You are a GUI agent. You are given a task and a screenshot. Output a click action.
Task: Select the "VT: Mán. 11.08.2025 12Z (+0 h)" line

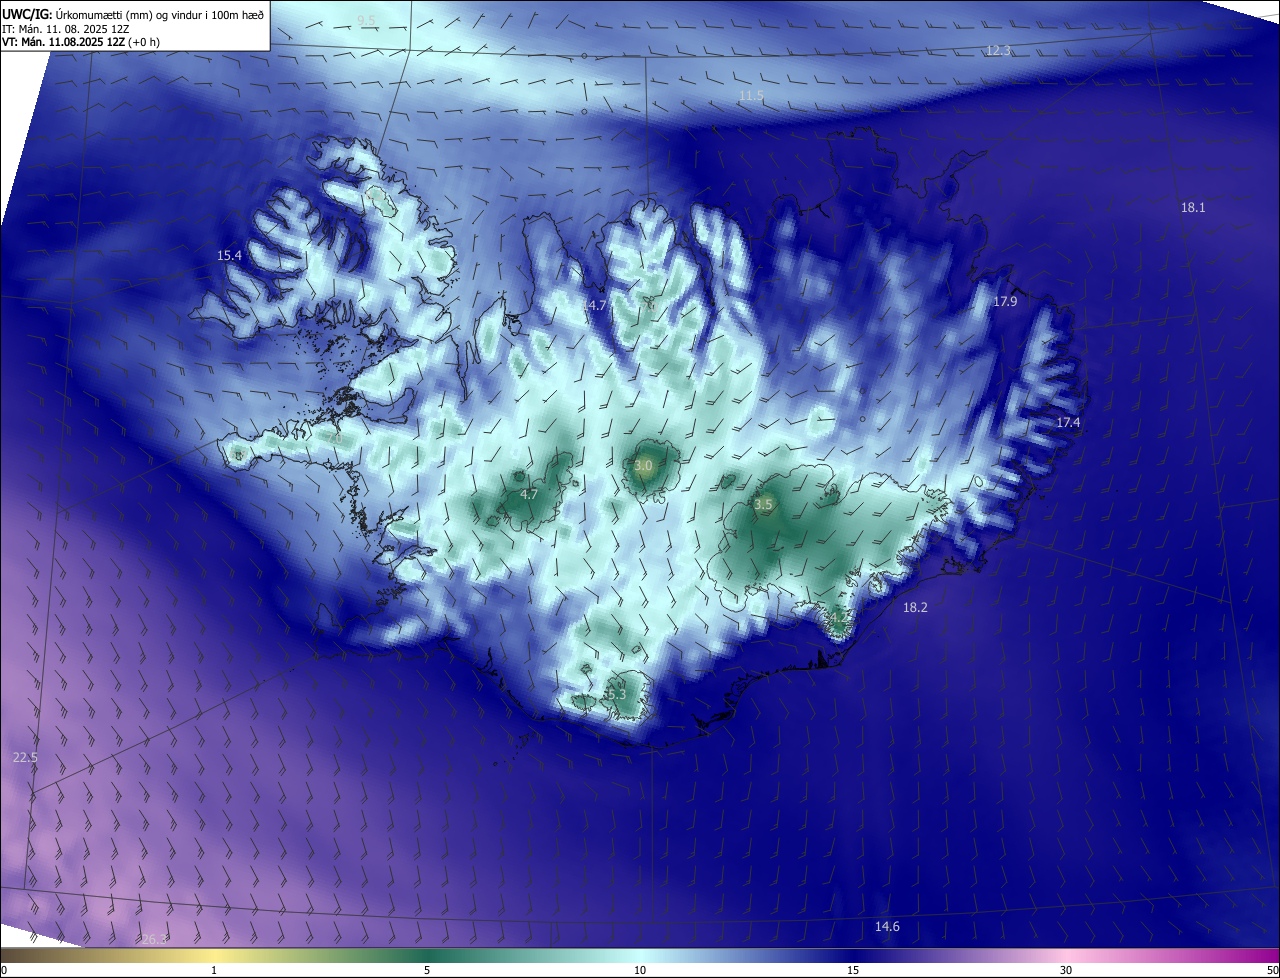tap(81, 42)
